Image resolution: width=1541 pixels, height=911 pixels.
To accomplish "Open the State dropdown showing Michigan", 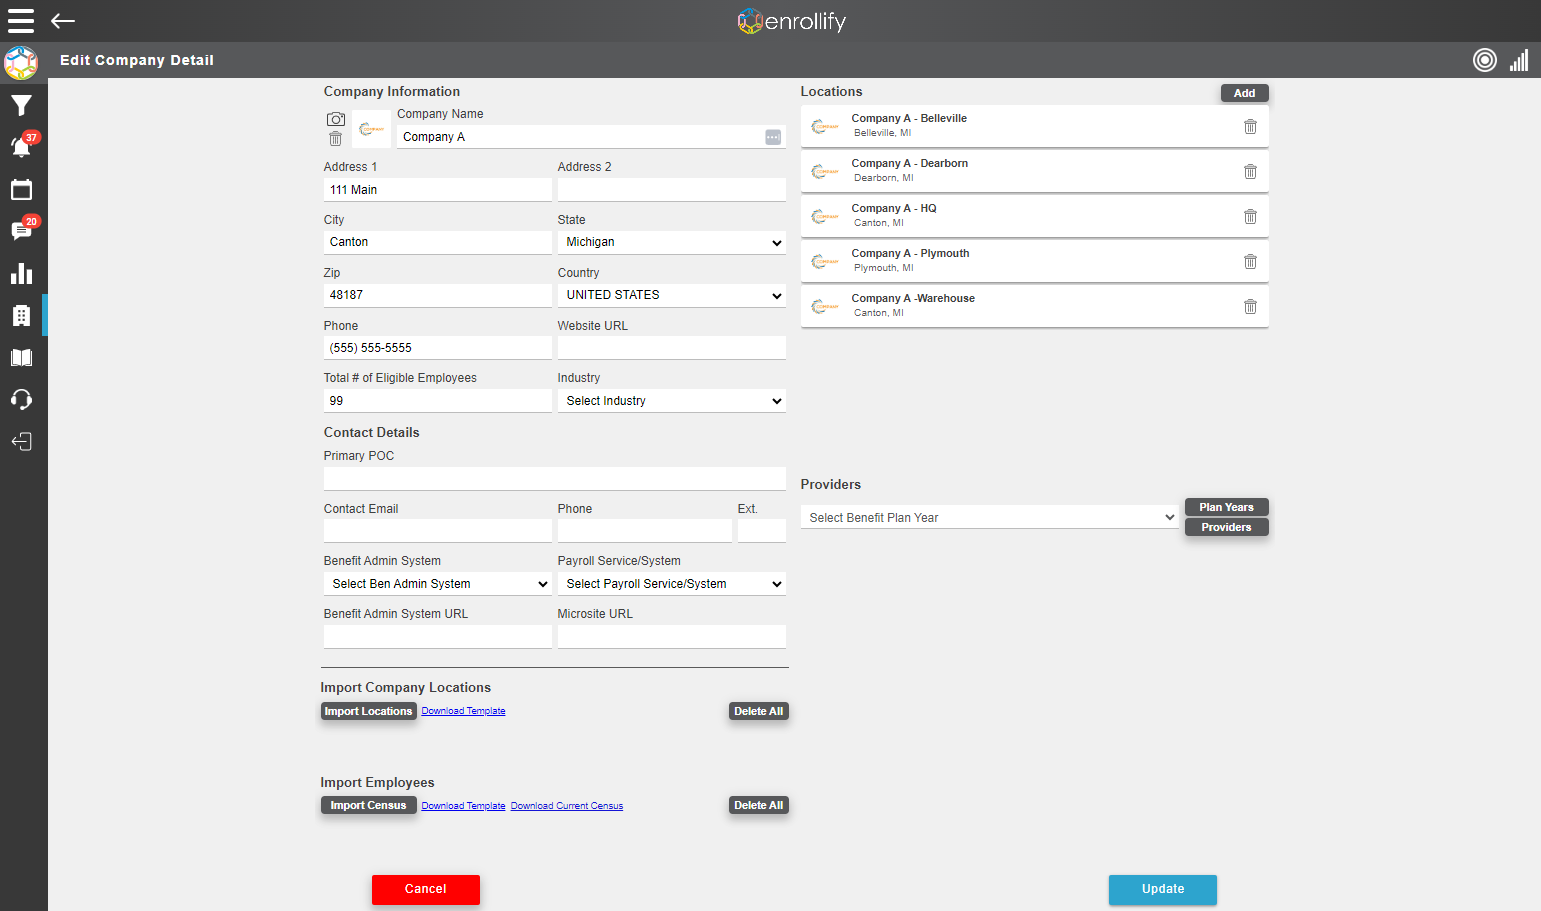I will click(672, 242).
